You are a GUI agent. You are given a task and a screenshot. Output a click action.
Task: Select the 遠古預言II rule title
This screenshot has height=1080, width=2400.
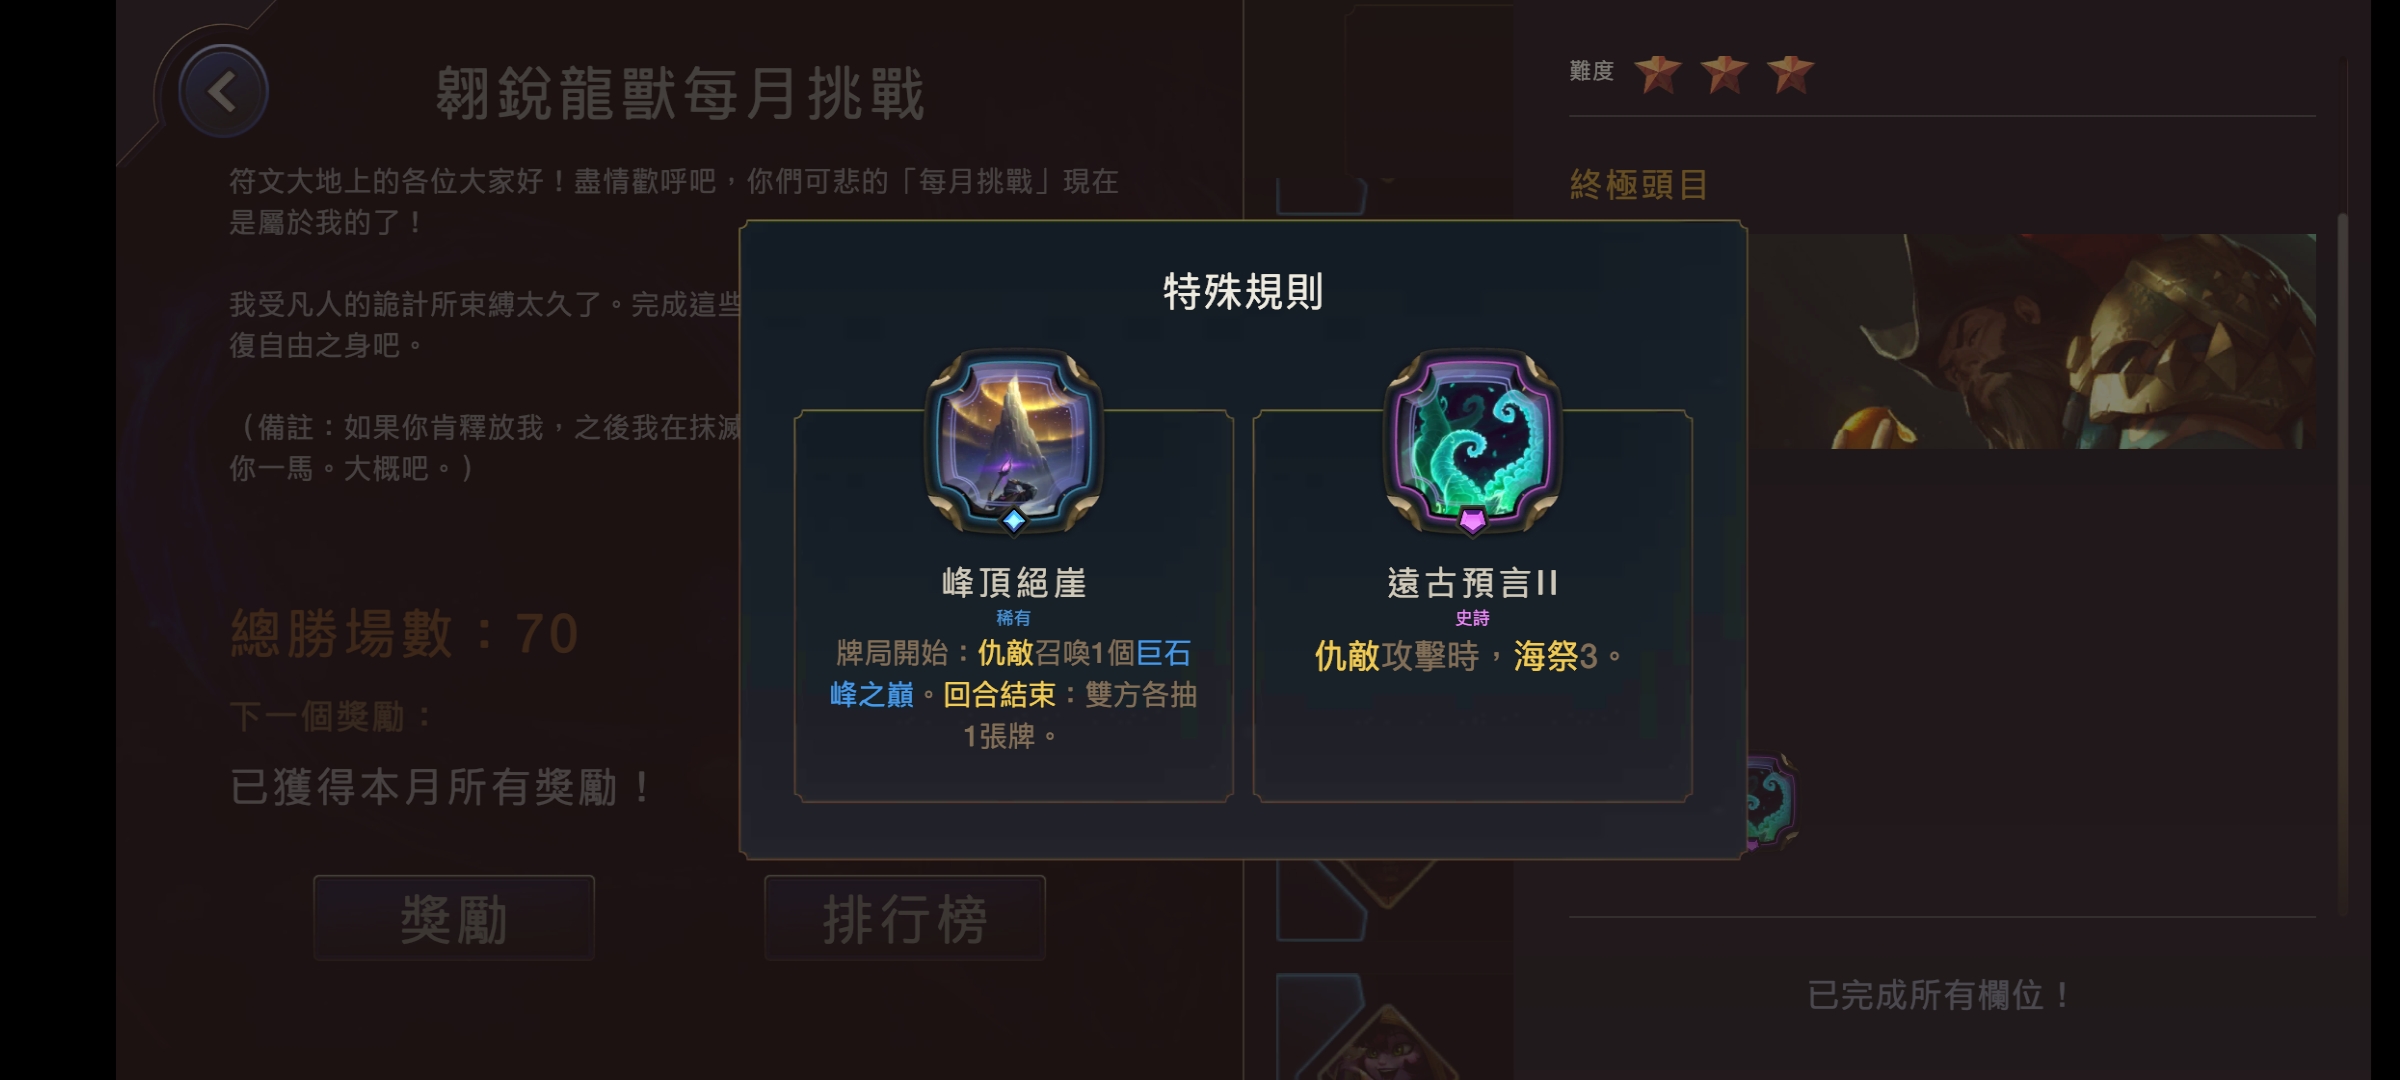click(x=1472, y=583)
